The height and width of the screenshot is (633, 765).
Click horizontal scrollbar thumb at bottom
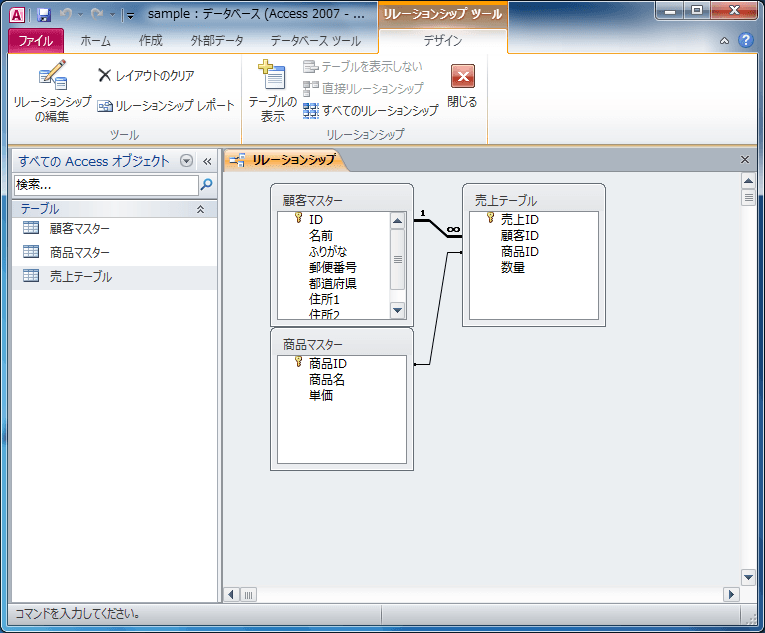[248, 595]
